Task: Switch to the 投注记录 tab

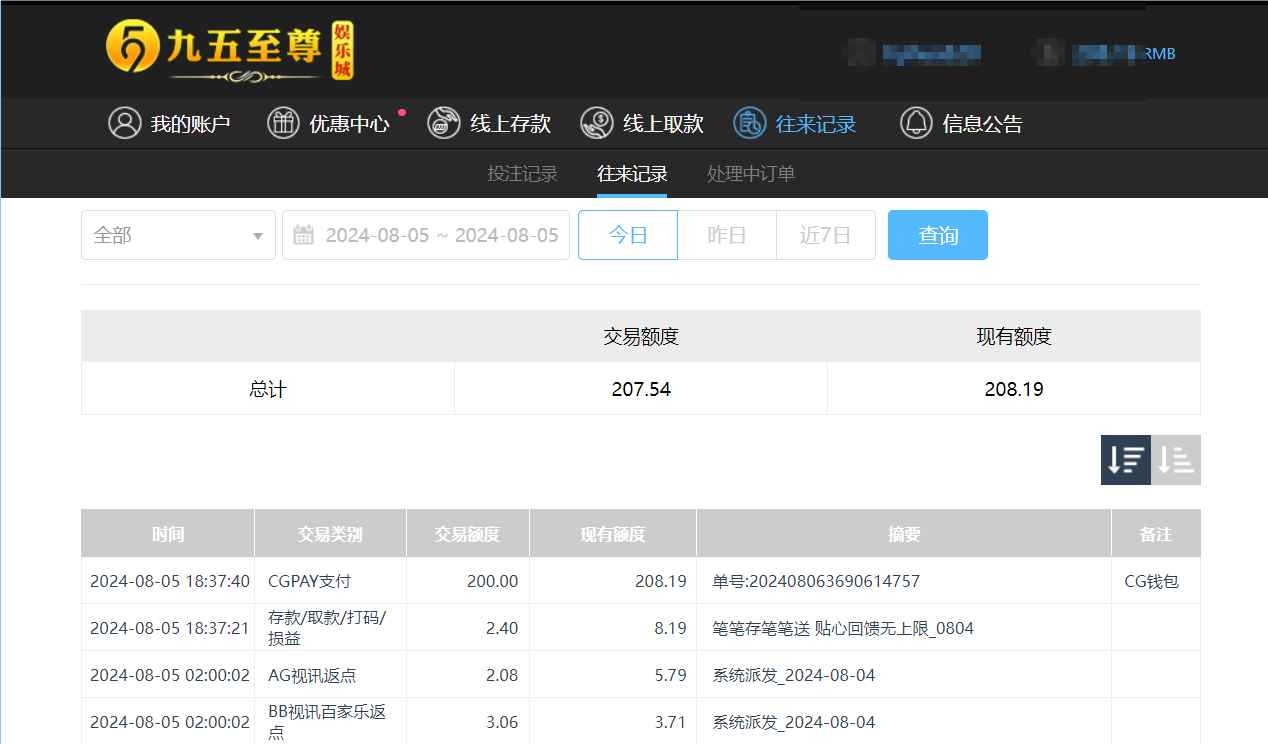Action: (522, 173)
